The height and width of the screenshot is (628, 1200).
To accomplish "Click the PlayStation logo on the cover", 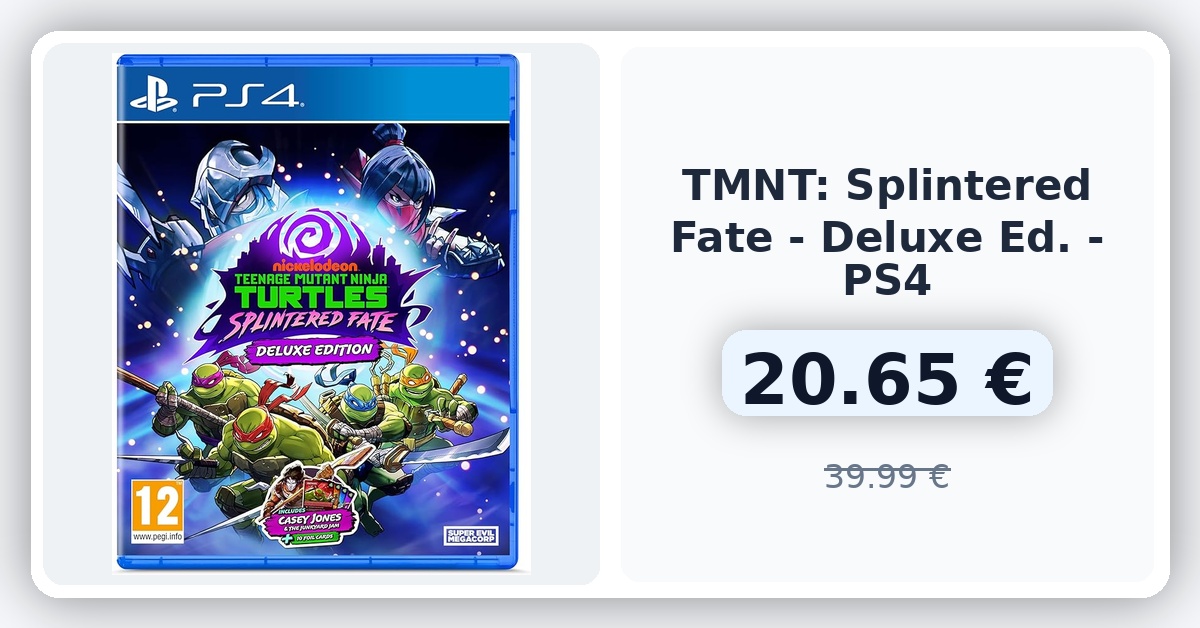I will coord(156,96).
